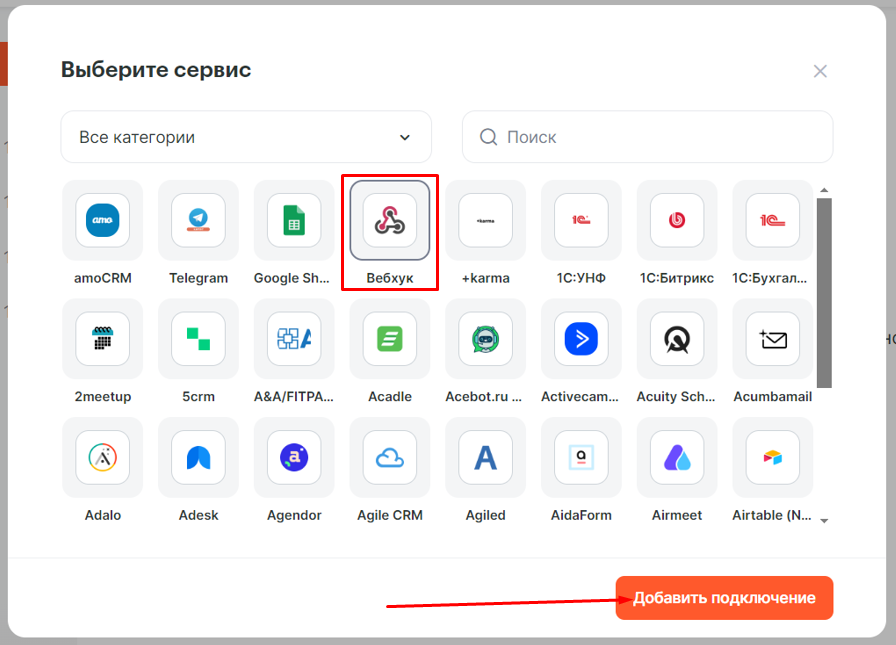
Task: Click the Добавить подключение button
Action: pos(724,598)
